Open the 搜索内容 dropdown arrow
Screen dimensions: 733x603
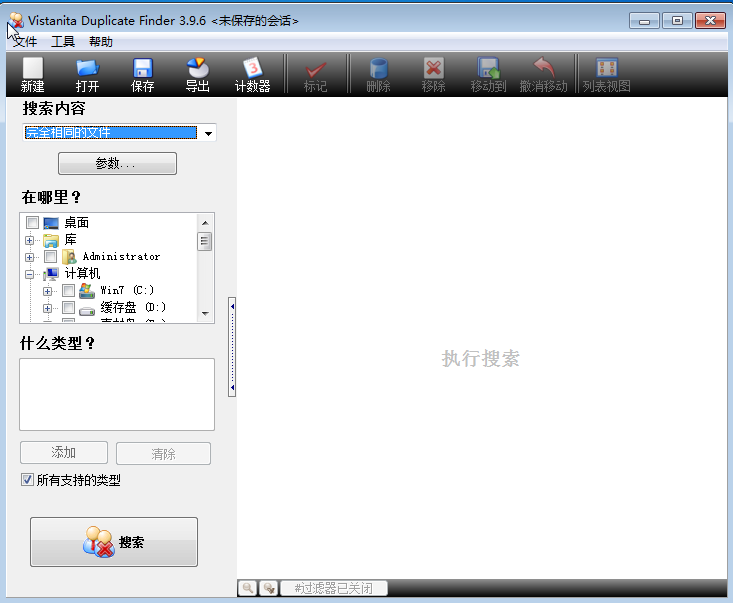point(208,133)
